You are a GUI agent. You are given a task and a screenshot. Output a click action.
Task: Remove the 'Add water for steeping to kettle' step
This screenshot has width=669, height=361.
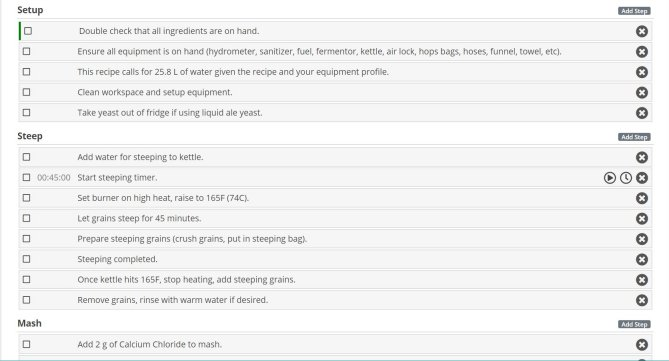[642, 157]
